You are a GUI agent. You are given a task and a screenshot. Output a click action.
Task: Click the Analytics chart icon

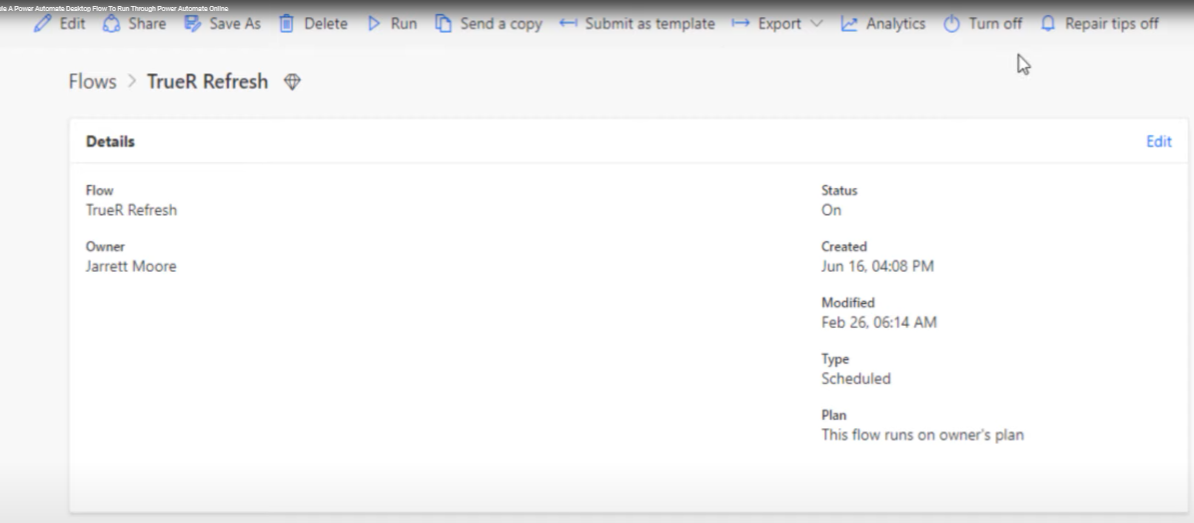point(849,24)
